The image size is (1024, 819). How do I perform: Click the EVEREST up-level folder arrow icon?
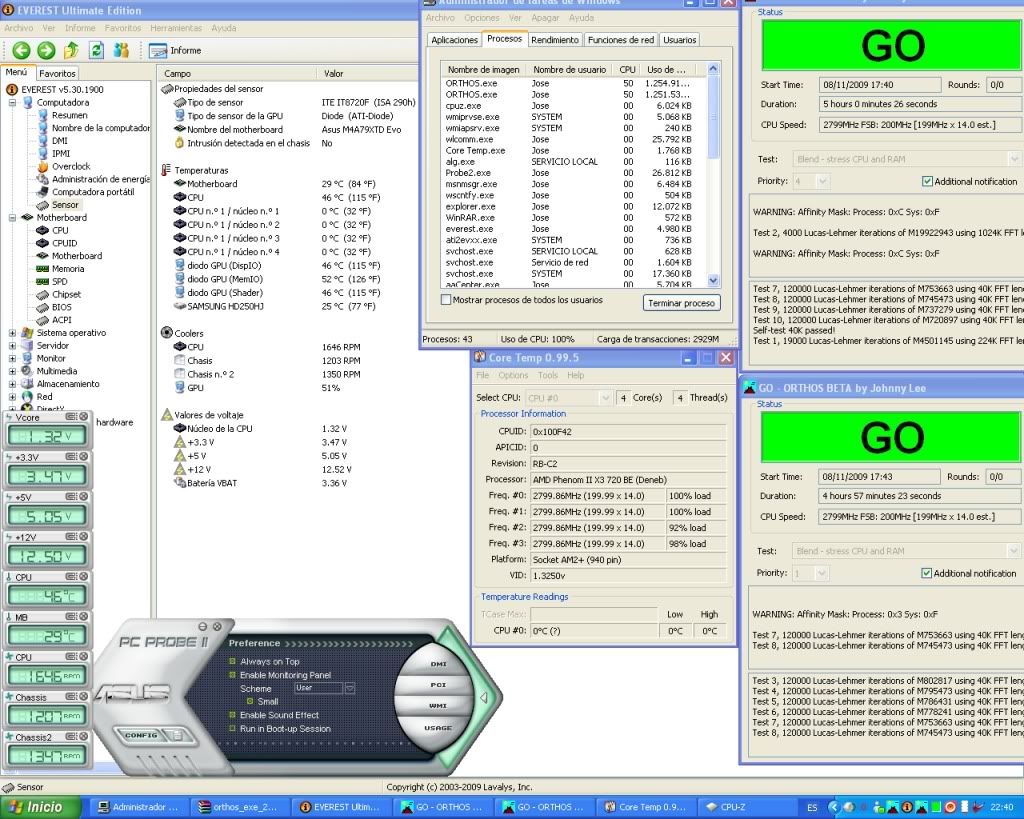(71, 50)
